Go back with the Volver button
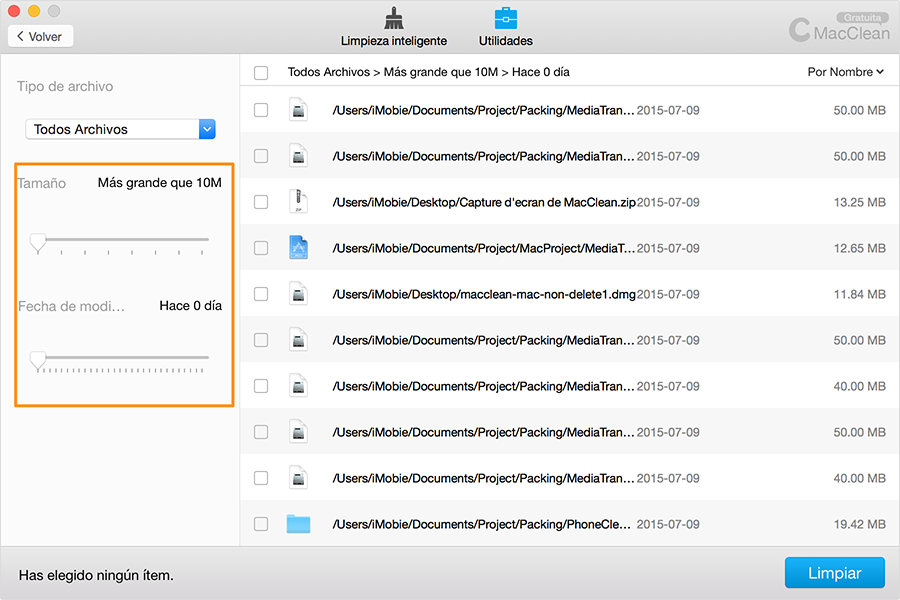 pos(40,36)
